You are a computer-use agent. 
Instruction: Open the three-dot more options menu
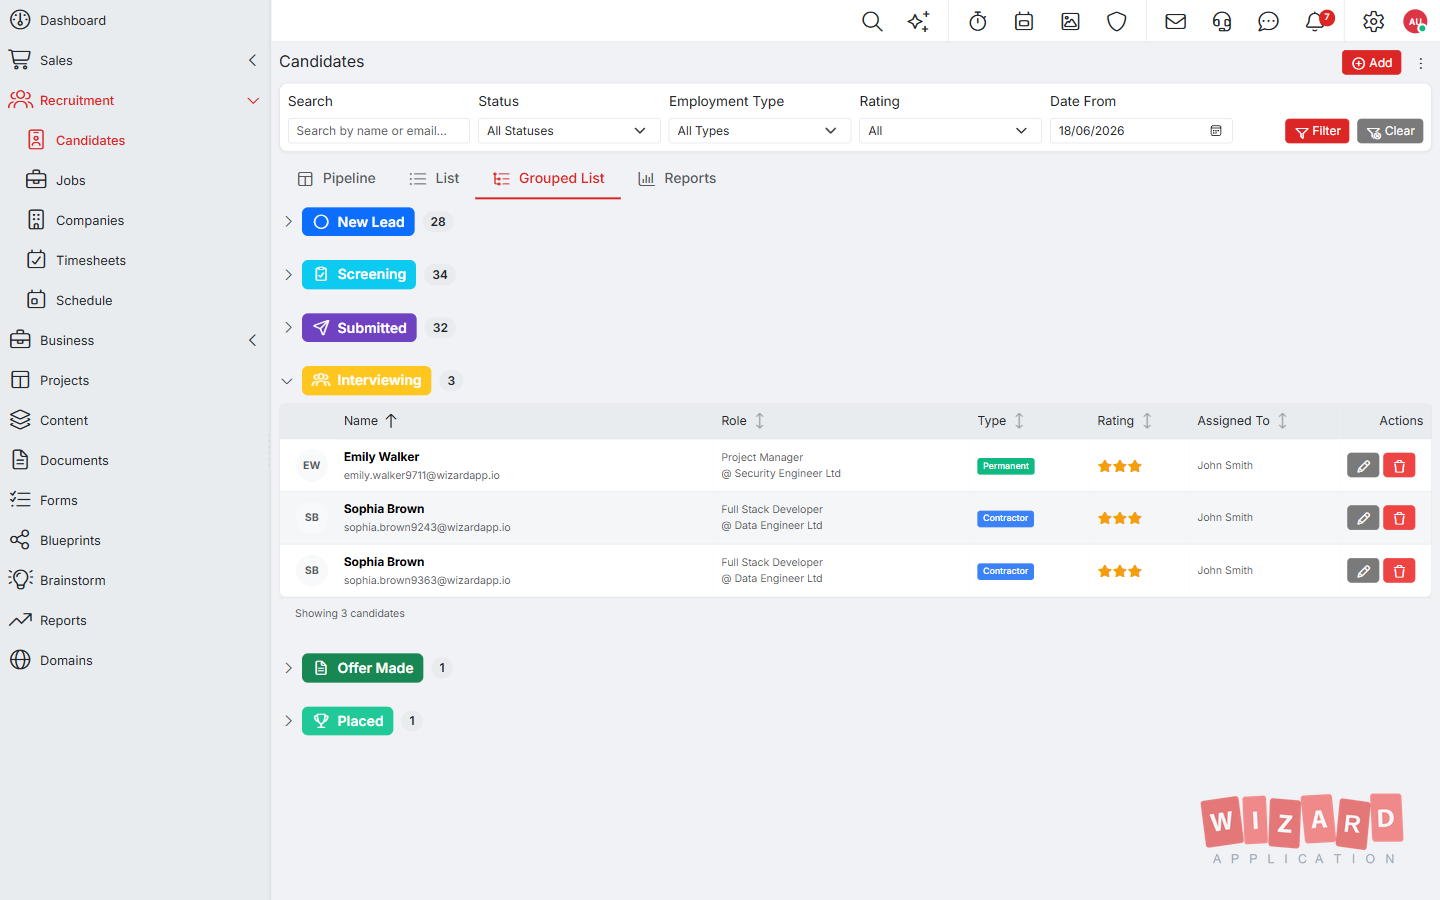[x=1420, y=63]
